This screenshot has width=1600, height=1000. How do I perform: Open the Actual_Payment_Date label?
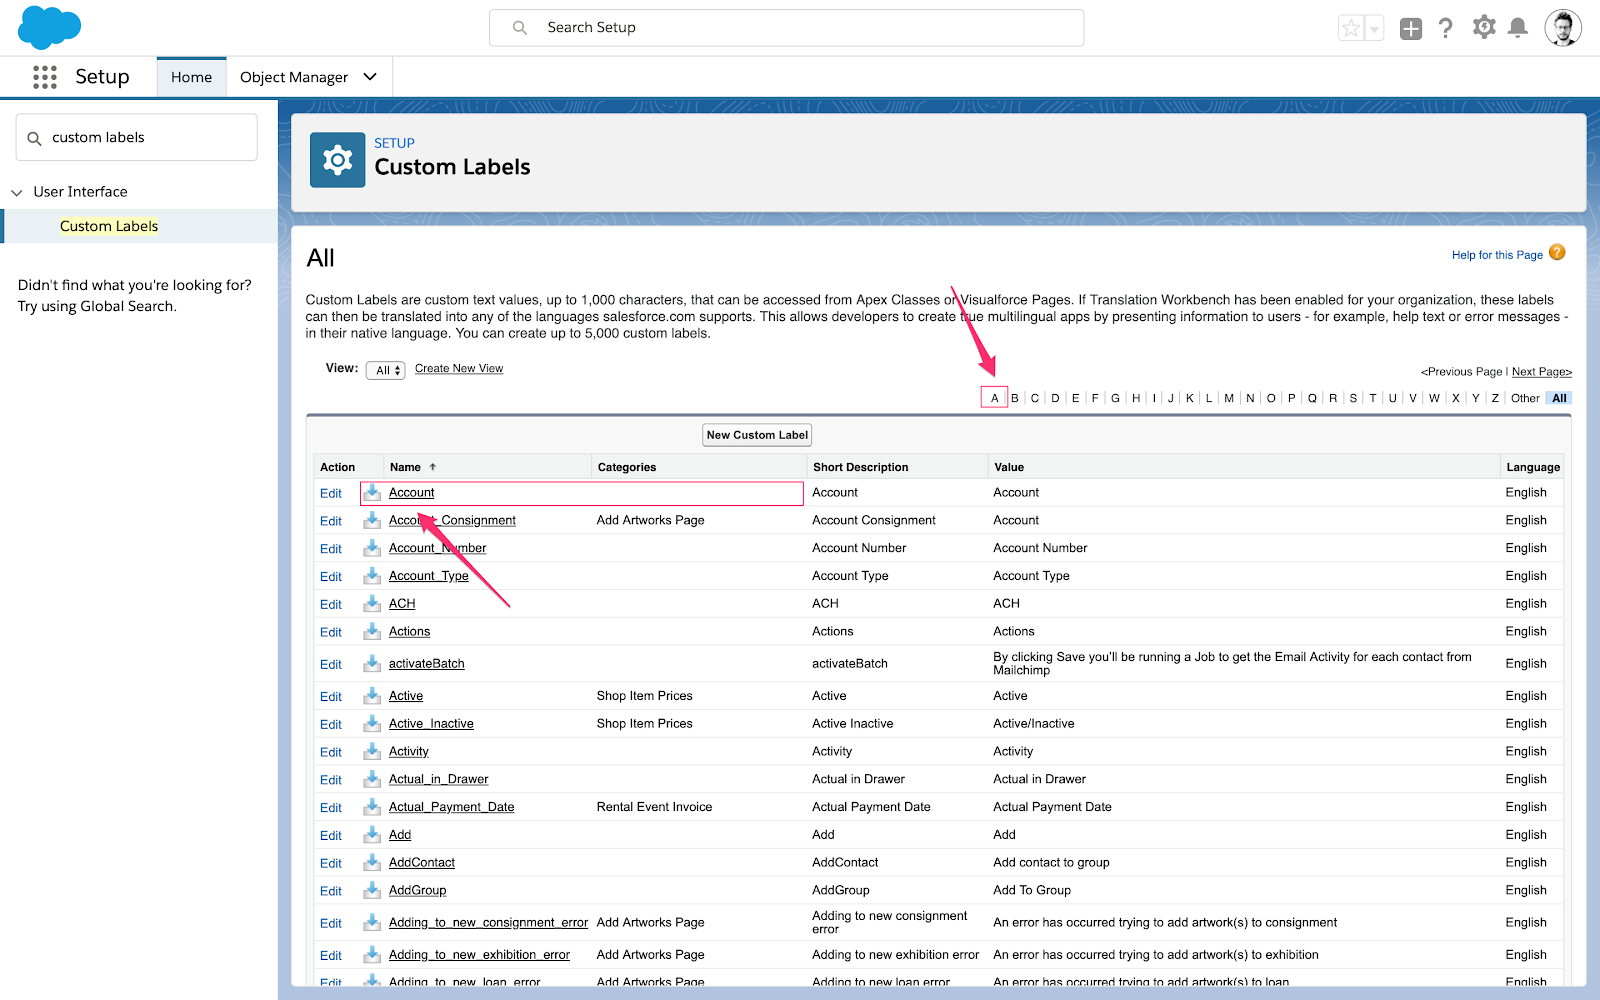pos(452,807)
